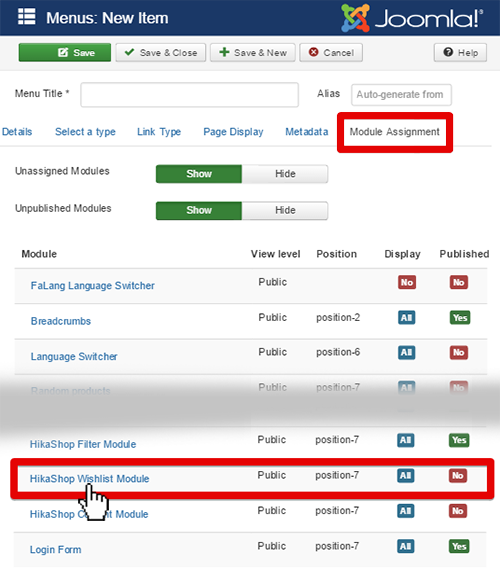Click the View level column header

tap(276, 254)
